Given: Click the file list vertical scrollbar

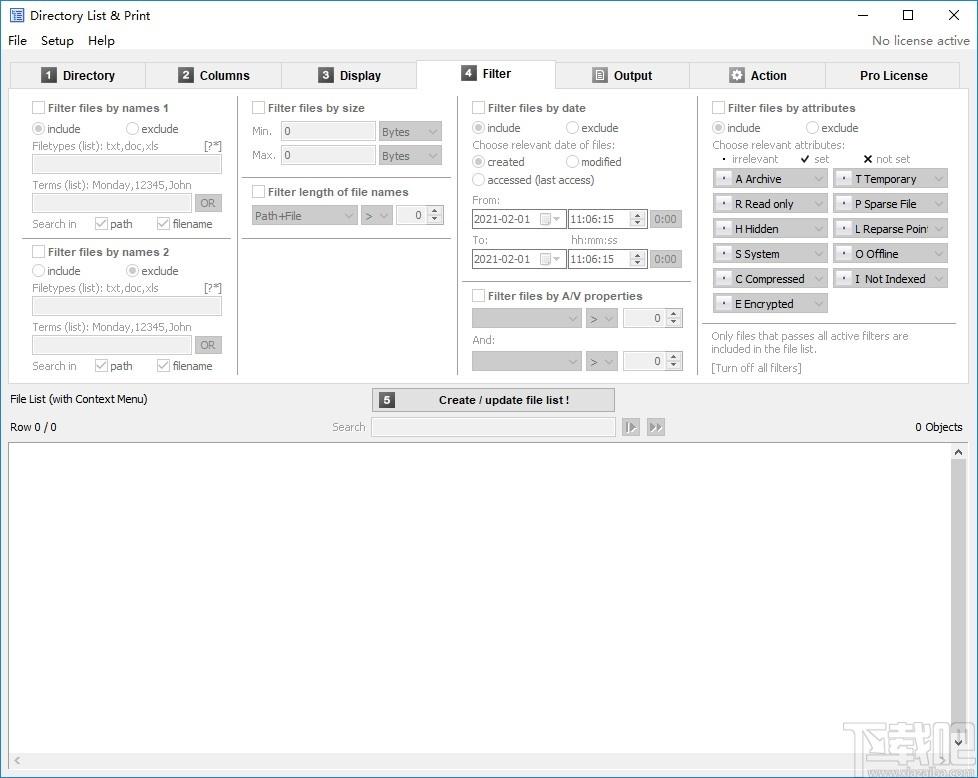Looking at the screenshot, I should point(958,597).
